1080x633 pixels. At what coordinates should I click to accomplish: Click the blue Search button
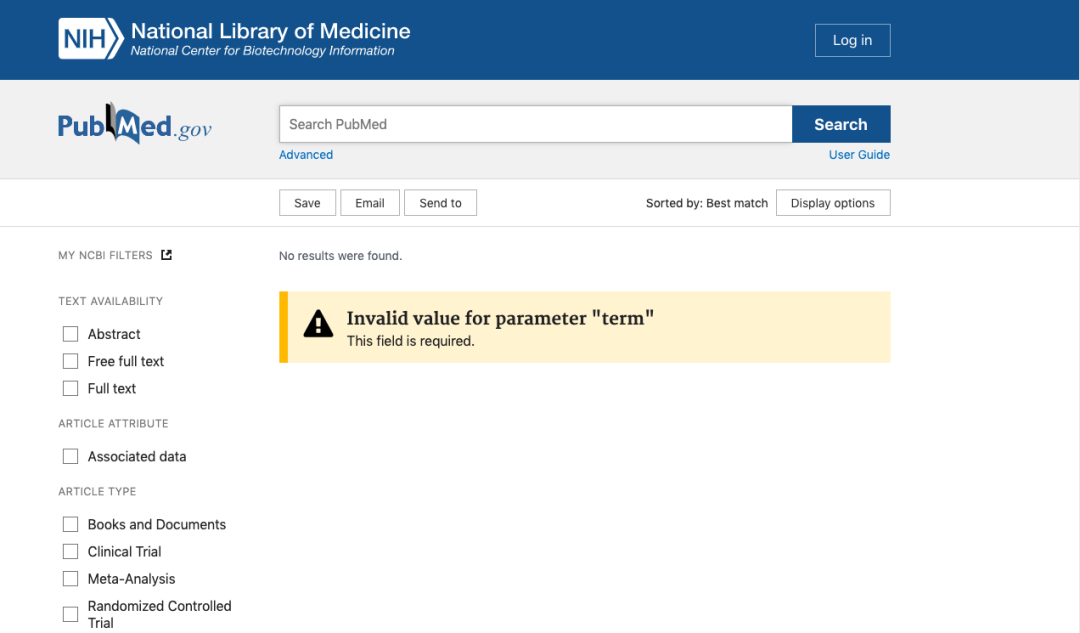(840, 124)
